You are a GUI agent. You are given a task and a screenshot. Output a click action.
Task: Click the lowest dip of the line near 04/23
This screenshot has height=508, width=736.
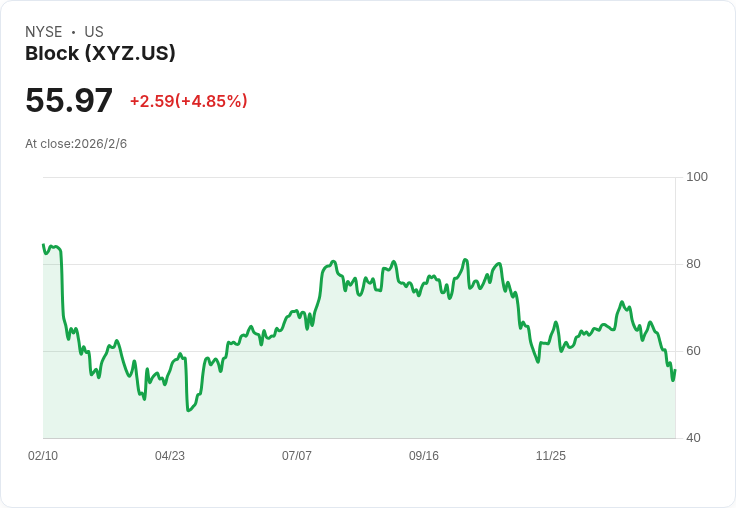[x=188, y=410]
